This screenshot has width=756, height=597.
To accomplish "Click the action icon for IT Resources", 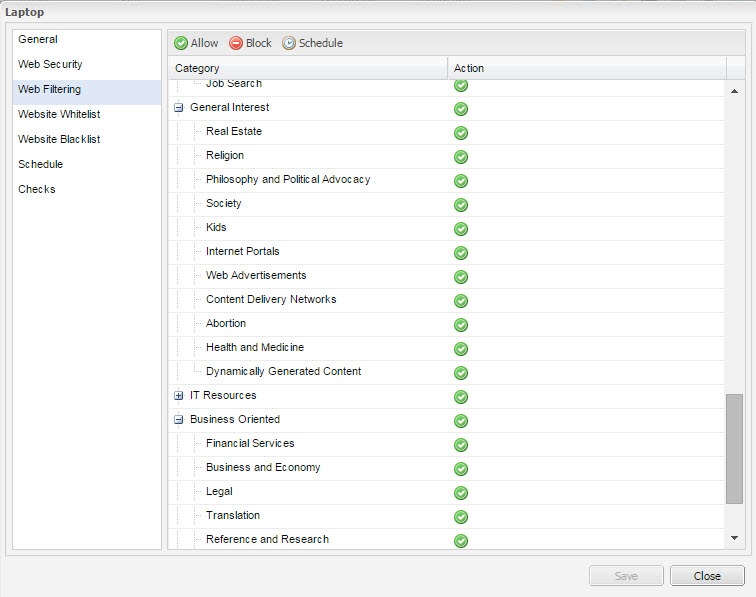I will tap(461, 397).
